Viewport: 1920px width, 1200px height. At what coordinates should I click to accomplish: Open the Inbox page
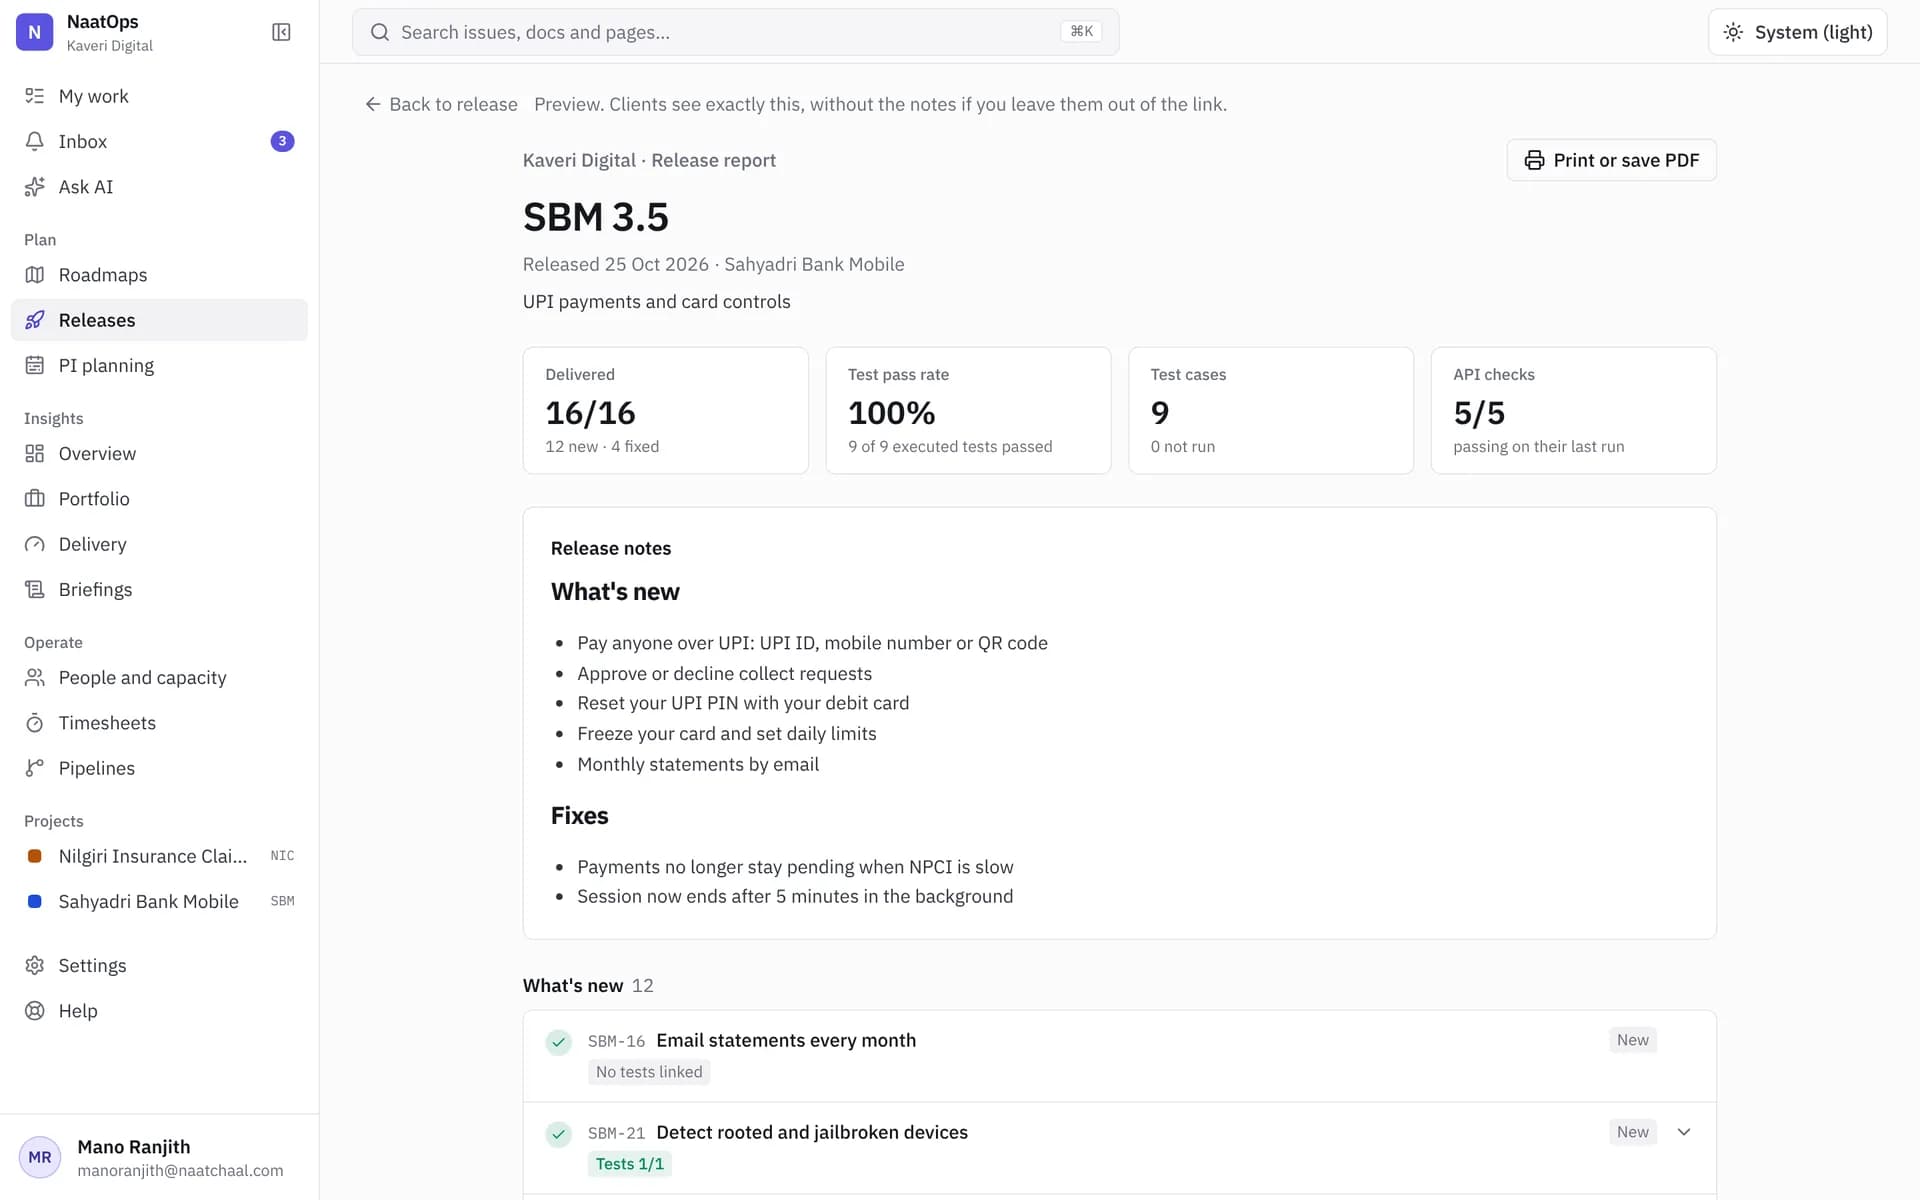tap(159, 141)
